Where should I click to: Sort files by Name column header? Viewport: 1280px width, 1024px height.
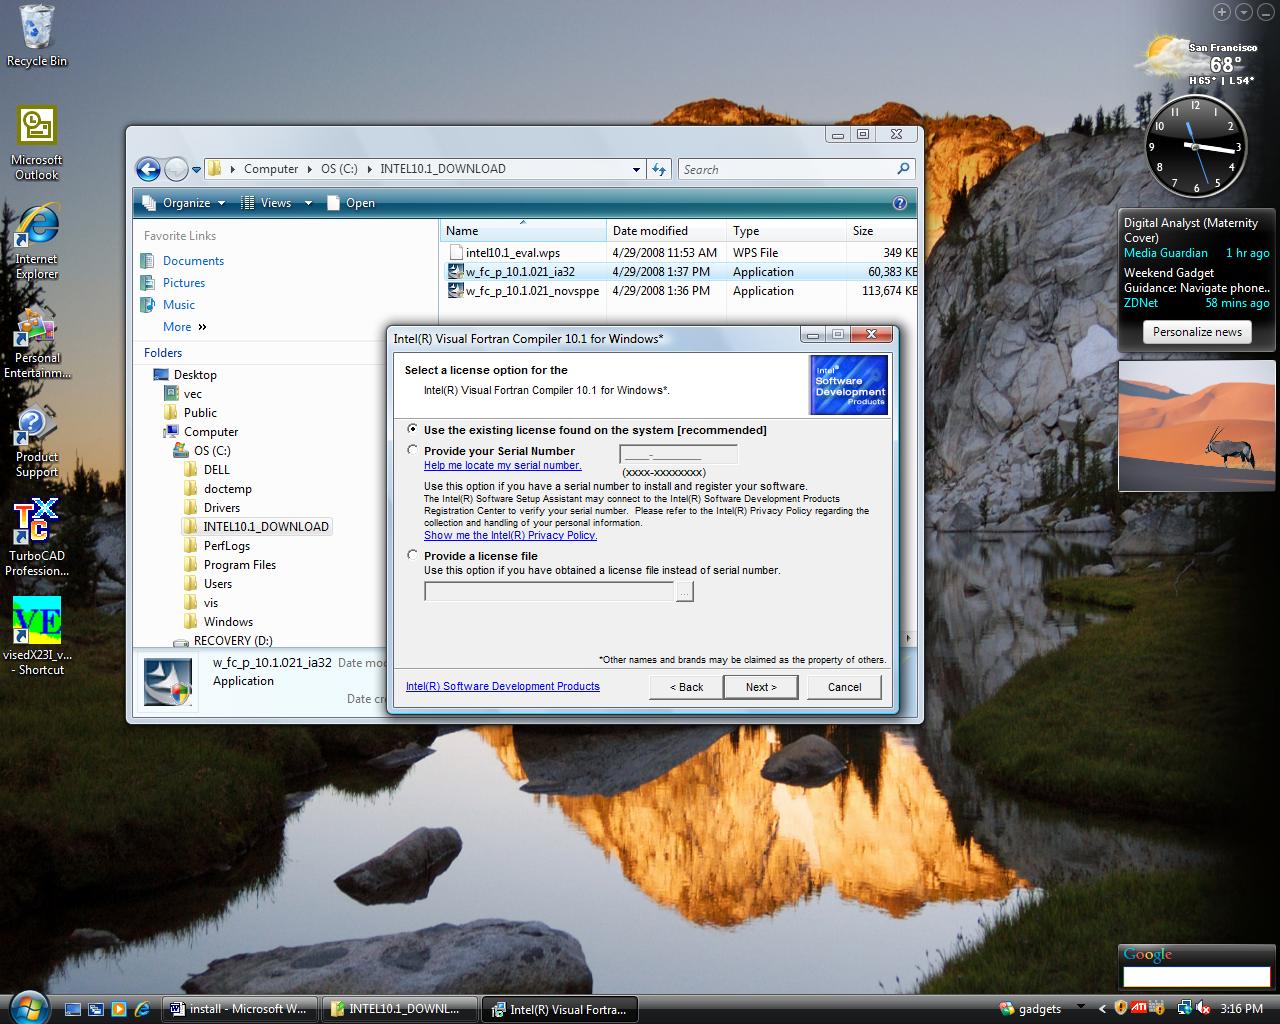[x=523, y=231]
